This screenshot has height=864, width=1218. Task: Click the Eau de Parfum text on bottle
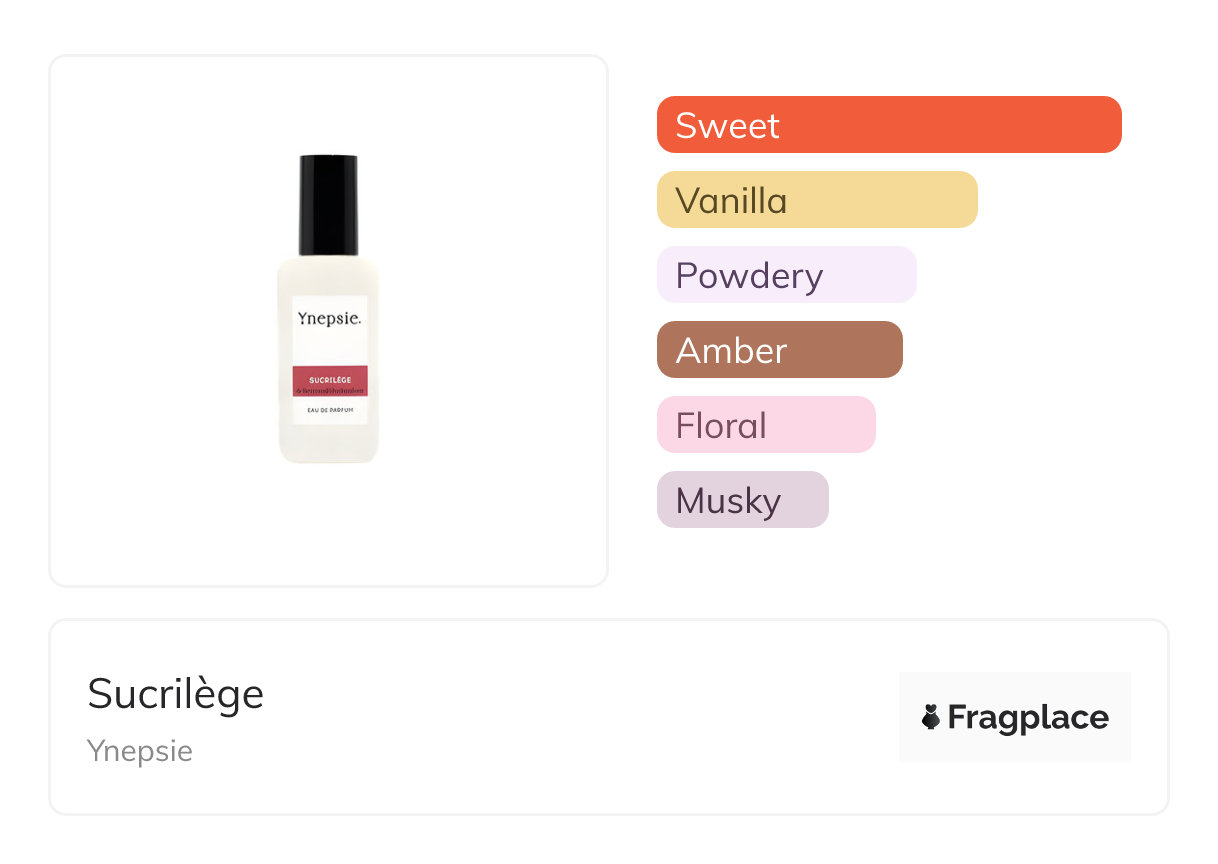click(x=330, y=410)
